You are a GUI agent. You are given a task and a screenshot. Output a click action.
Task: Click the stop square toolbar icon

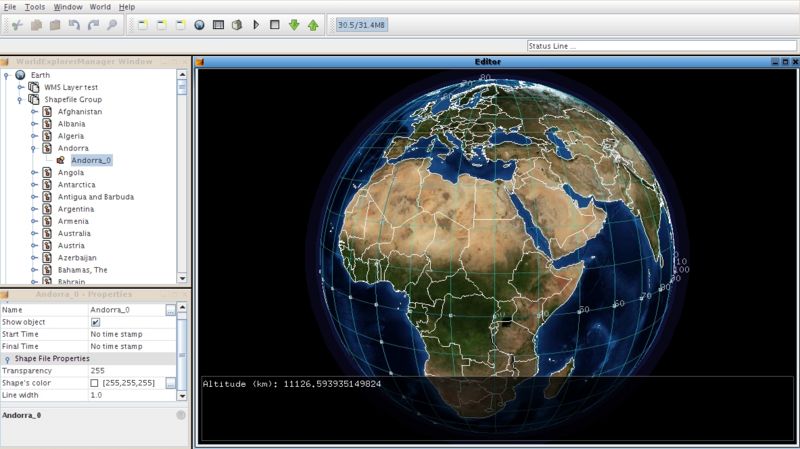(275, 24)
